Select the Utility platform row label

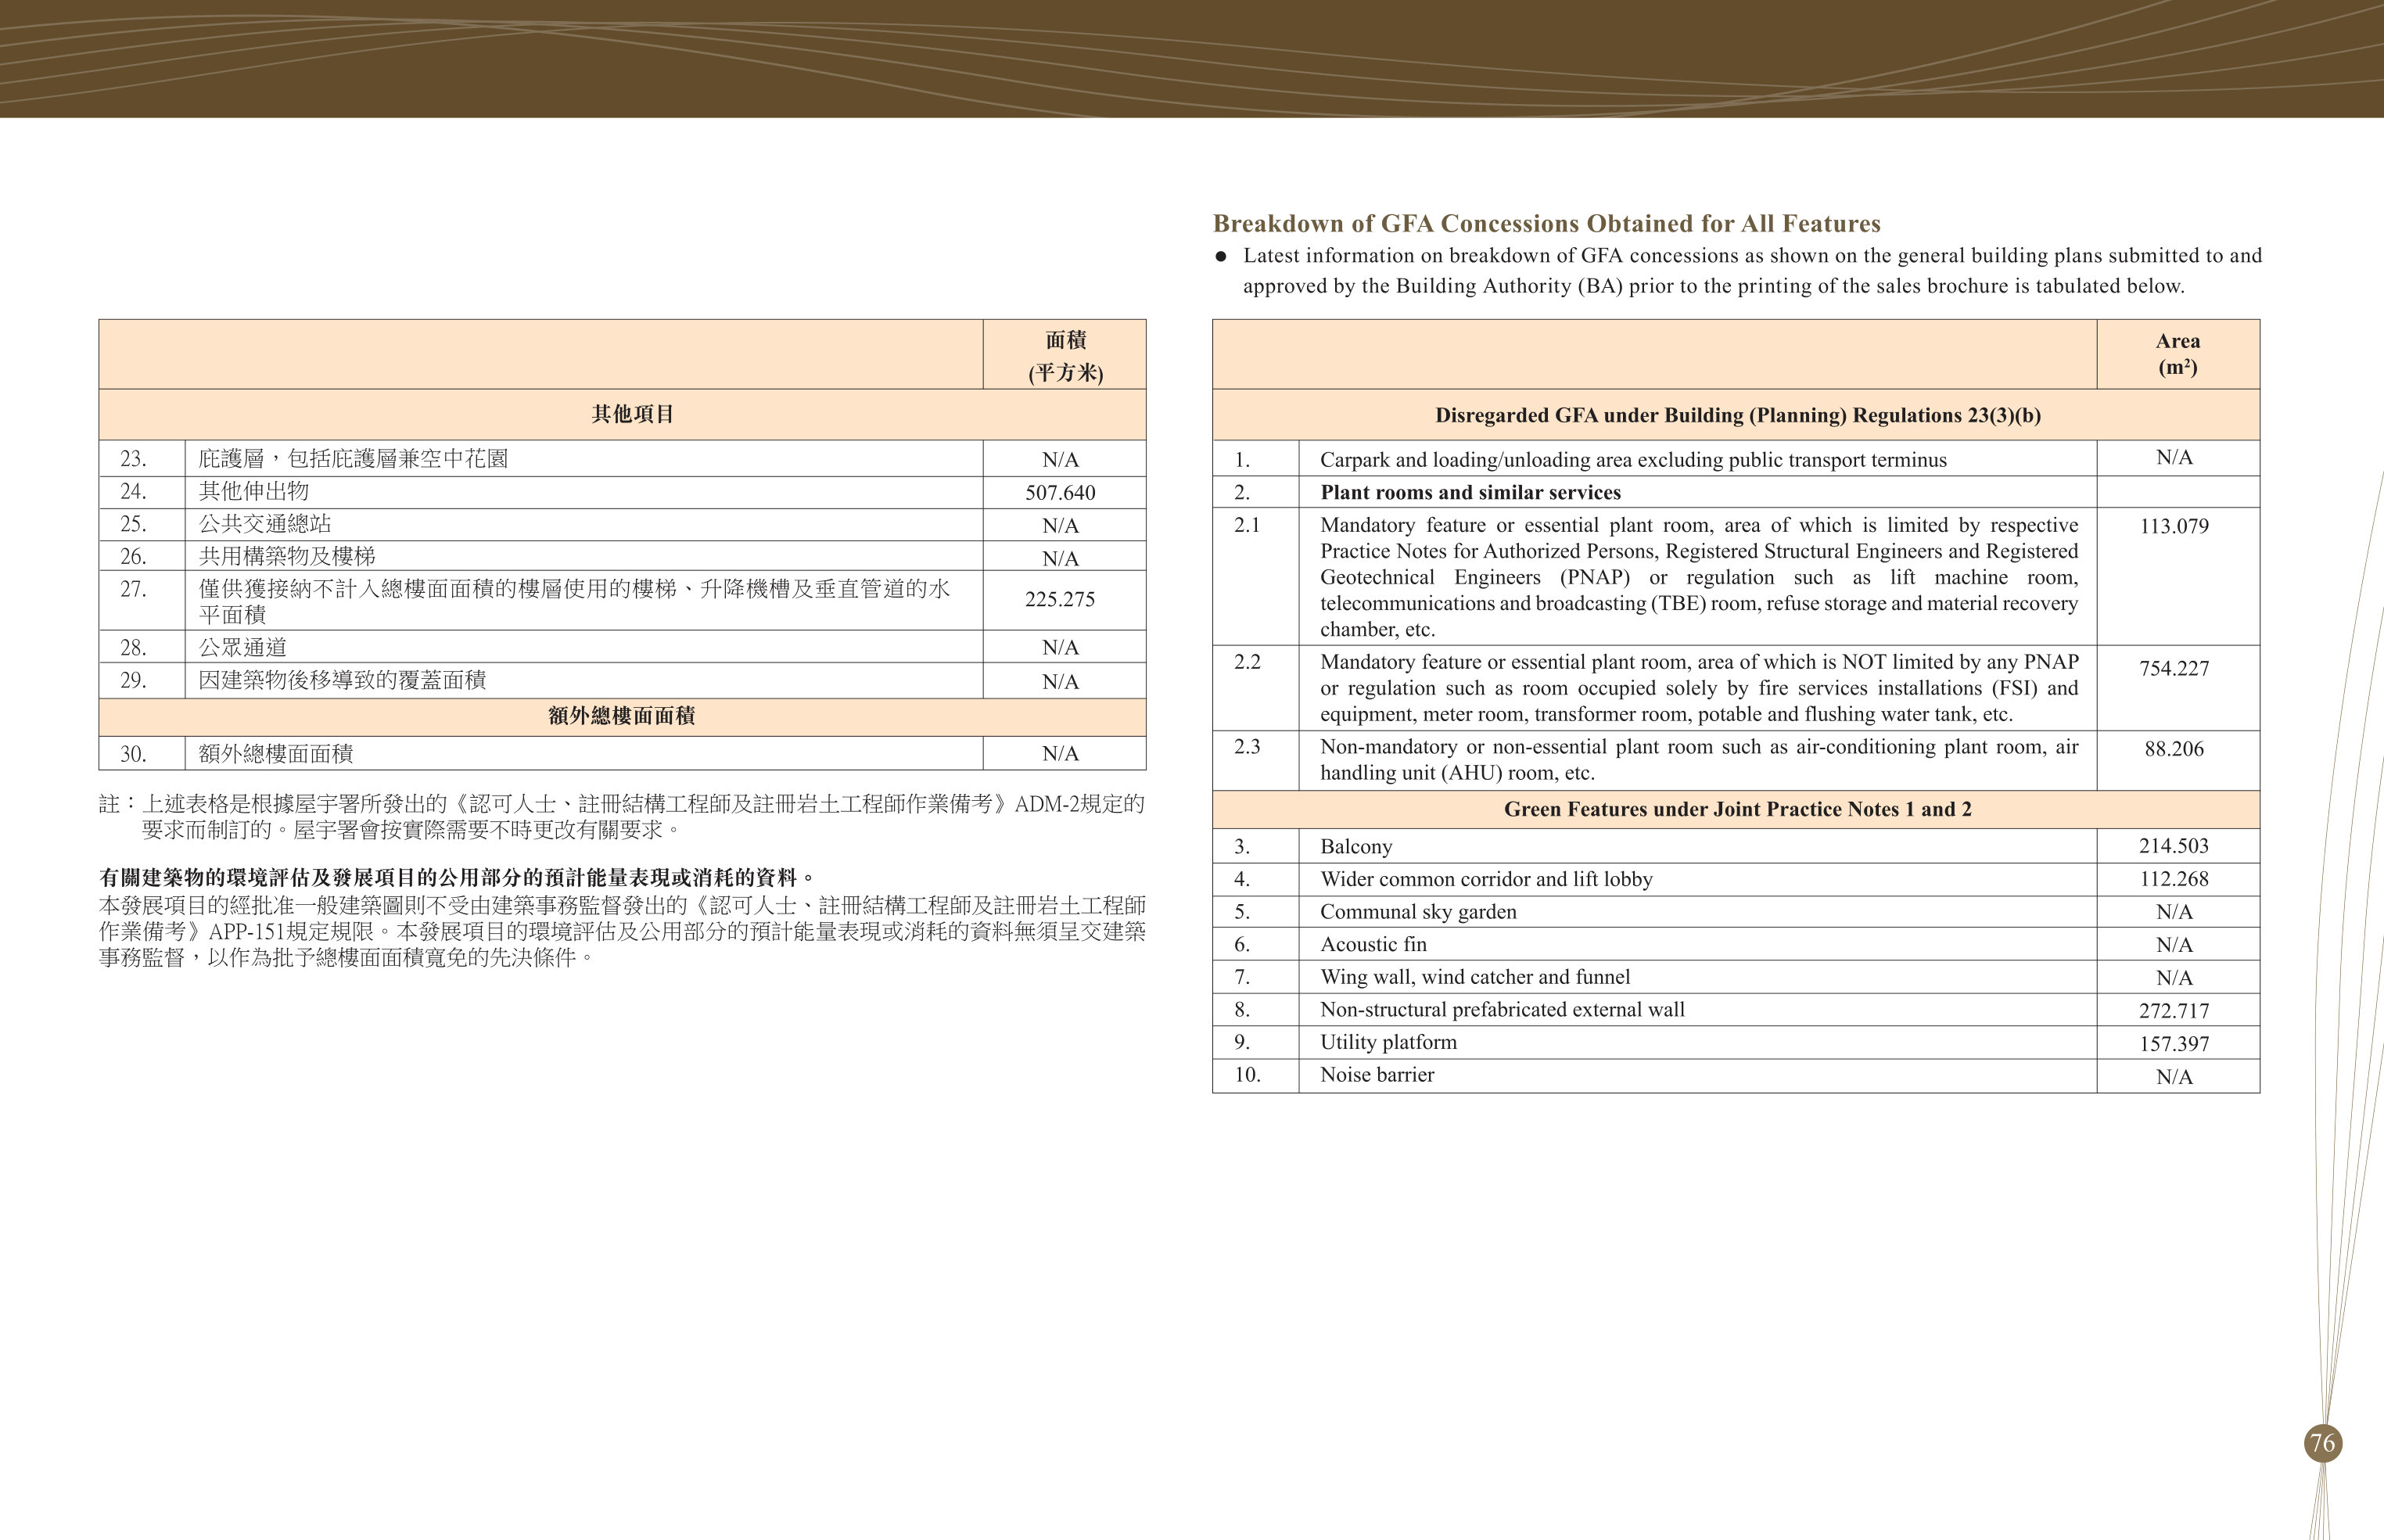[1388, 1042]
